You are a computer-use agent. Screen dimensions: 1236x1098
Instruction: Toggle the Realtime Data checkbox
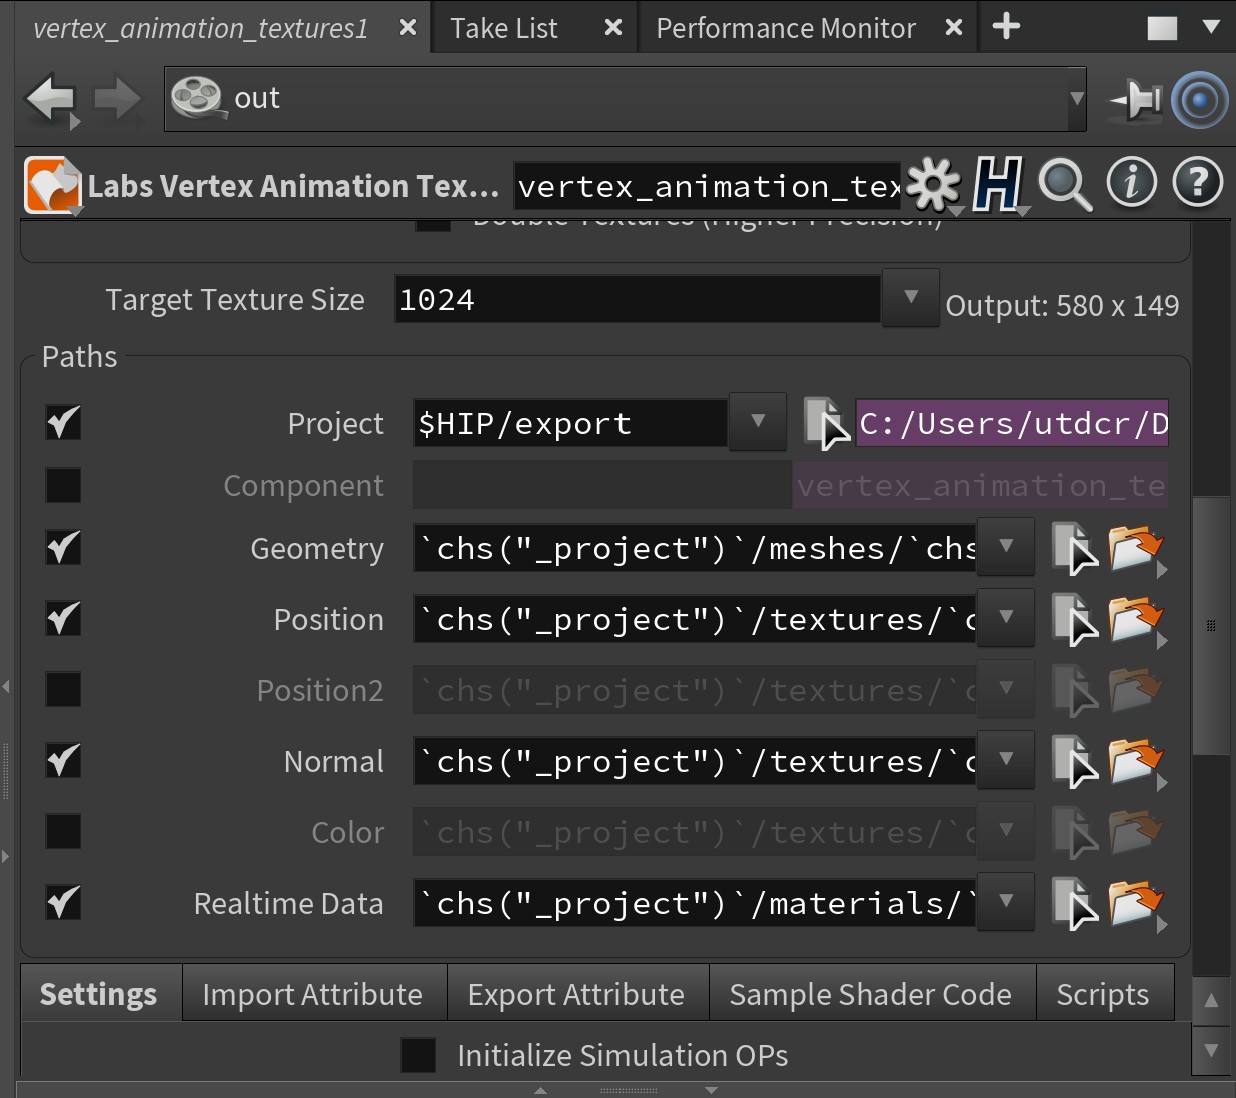[63, 903]
